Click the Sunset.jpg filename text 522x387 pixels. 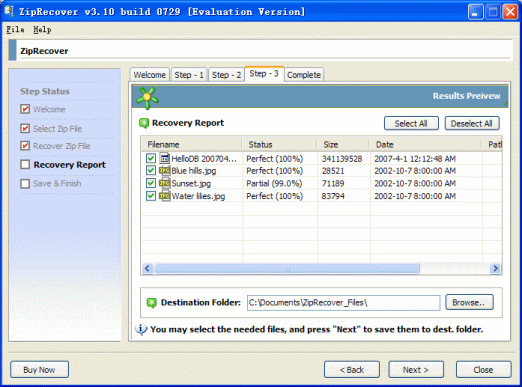(191, 184)
